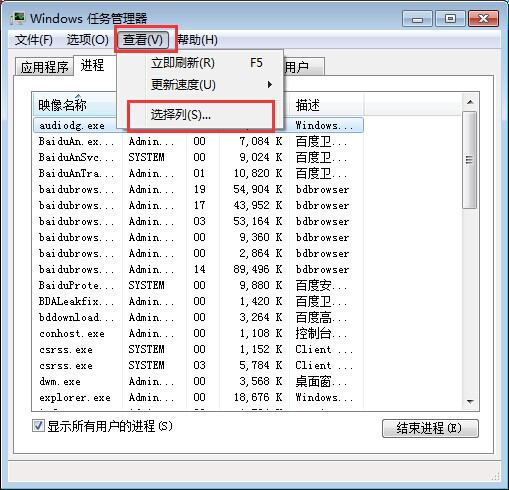Maximize the Task Manager window

click(x=450, y=19)
